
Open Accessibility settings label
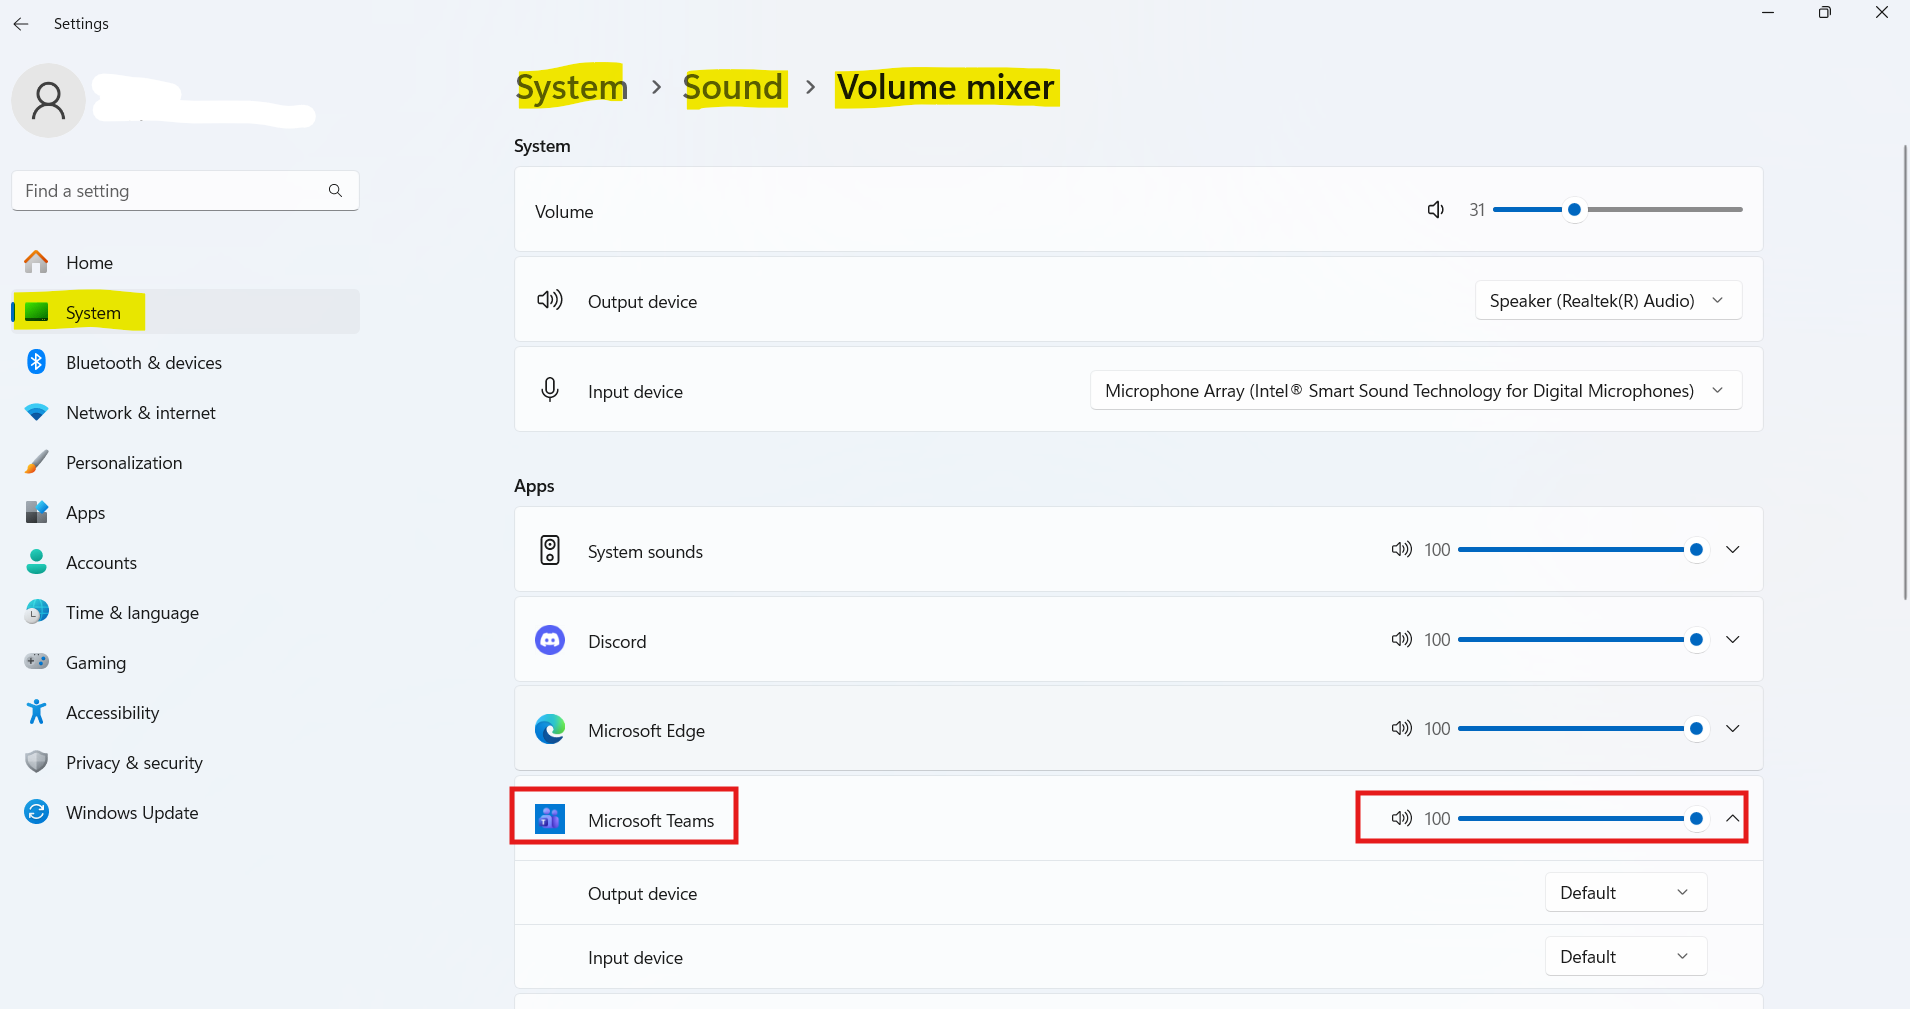click(112, 712)
